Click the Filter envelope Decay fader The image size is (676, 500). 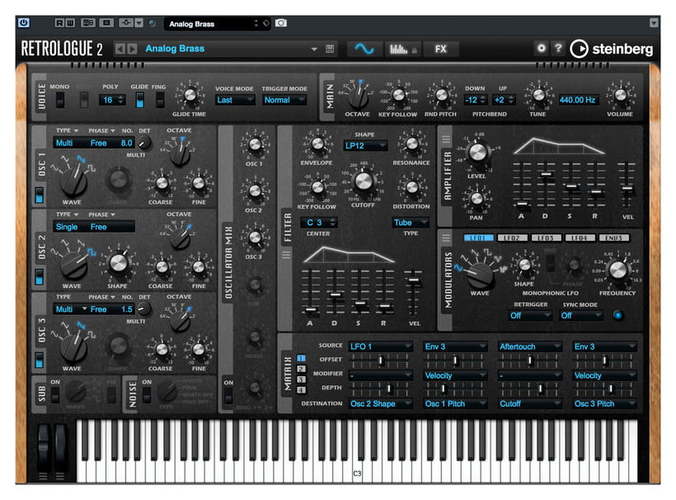335,295
